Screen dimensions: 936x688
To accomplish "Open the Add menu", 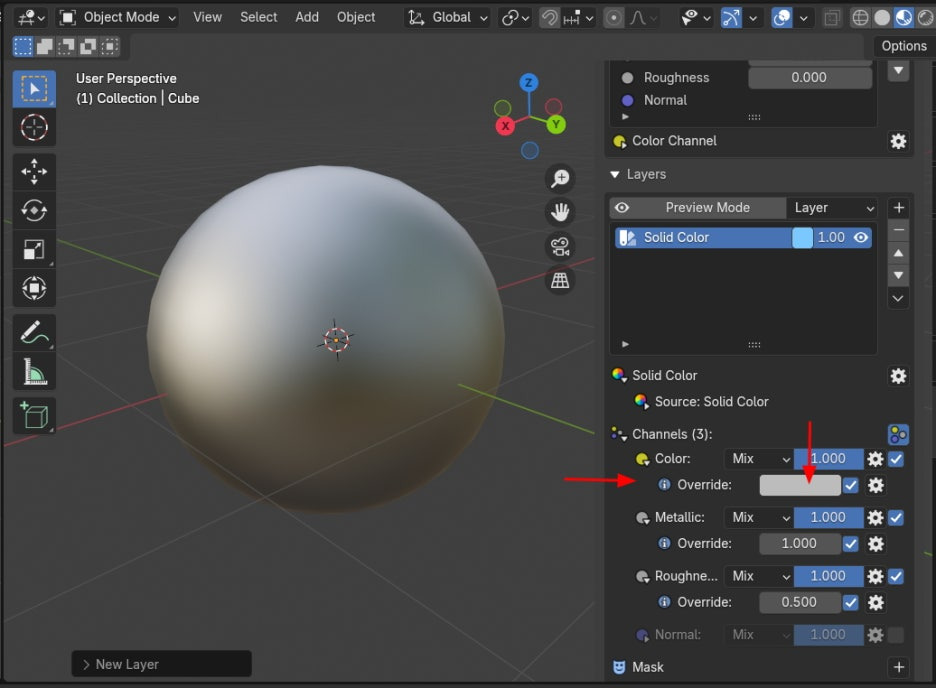I will (307, 17).
